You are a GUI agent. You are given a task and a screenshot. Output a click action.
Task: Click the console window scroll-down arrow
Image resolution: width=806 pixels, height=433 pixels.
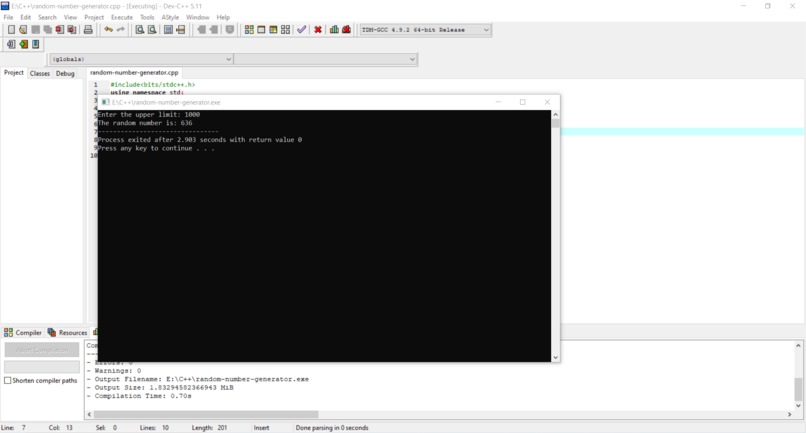pyautogui.click(x=555, y=357)
